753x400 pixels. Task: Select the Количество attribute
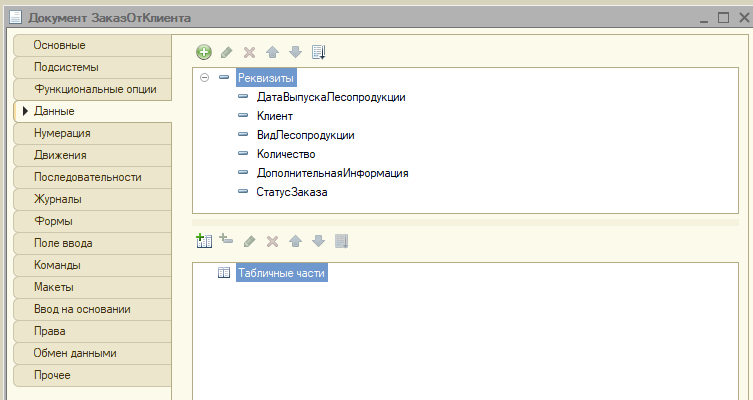(286, 154)
